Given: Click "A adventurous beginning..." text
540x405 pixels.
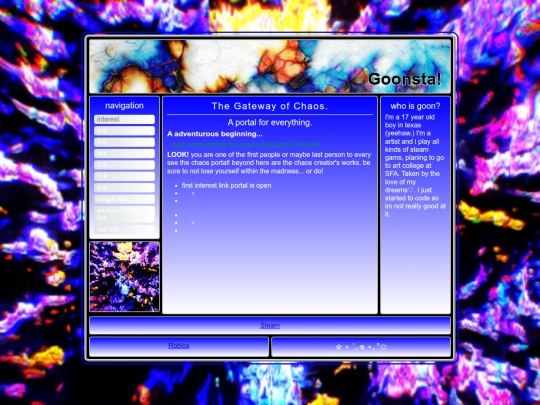Looking at the screenshot, I should [215, 134].
